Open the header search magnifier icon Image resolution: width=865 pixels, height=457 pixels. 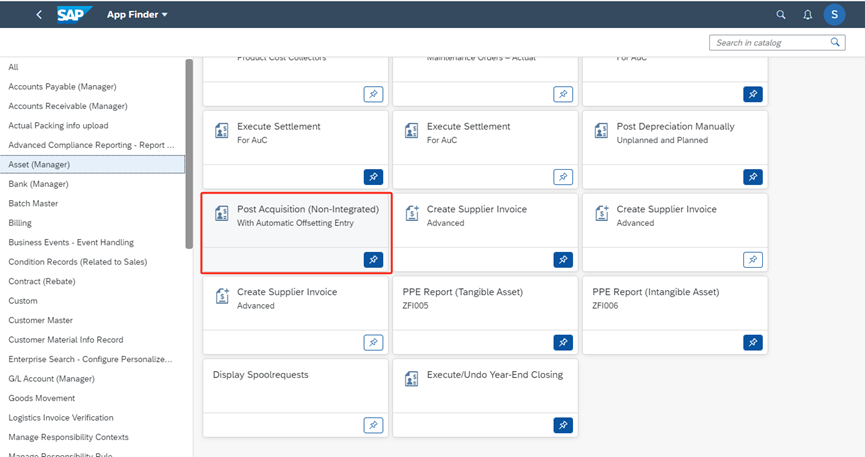[x=781, y=15]
